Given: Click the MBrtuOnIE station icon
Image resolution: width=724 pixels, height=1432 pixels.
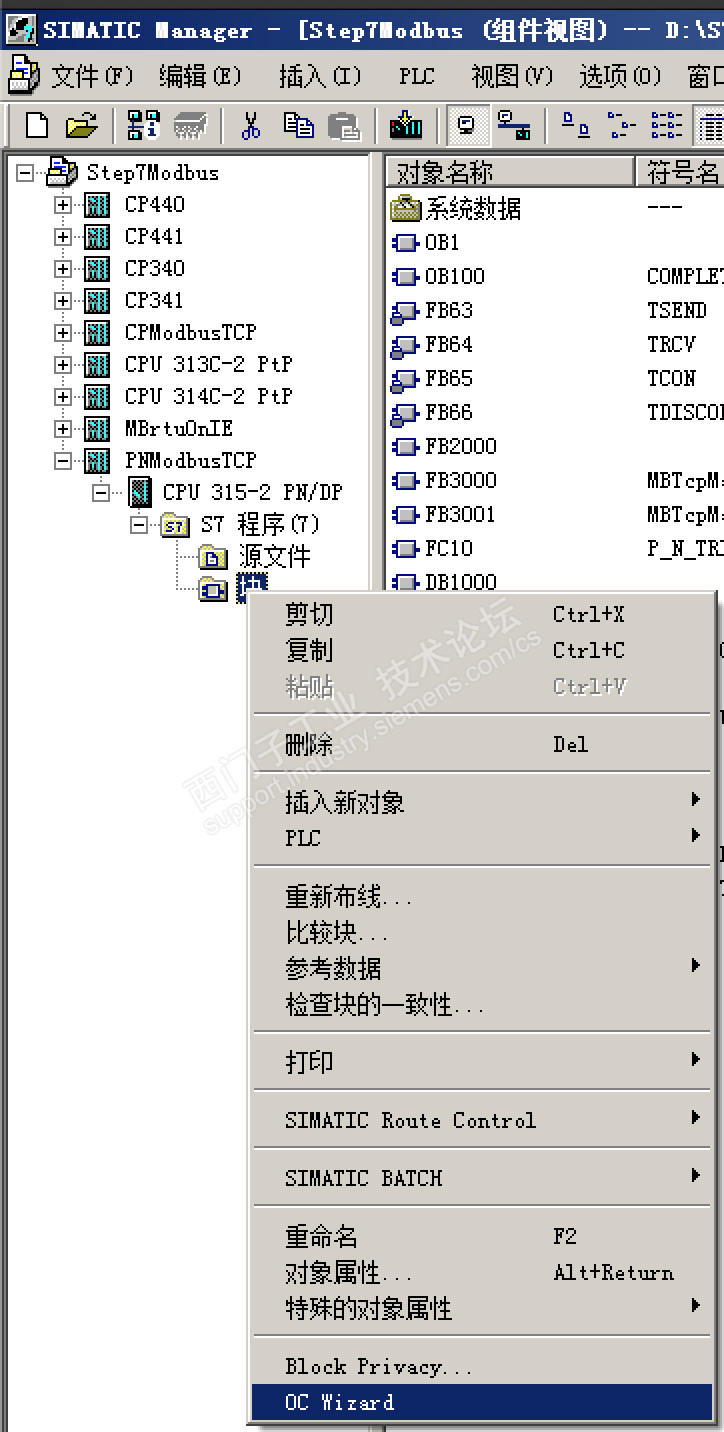Looking at the screenshot, I should pos(97,429).
